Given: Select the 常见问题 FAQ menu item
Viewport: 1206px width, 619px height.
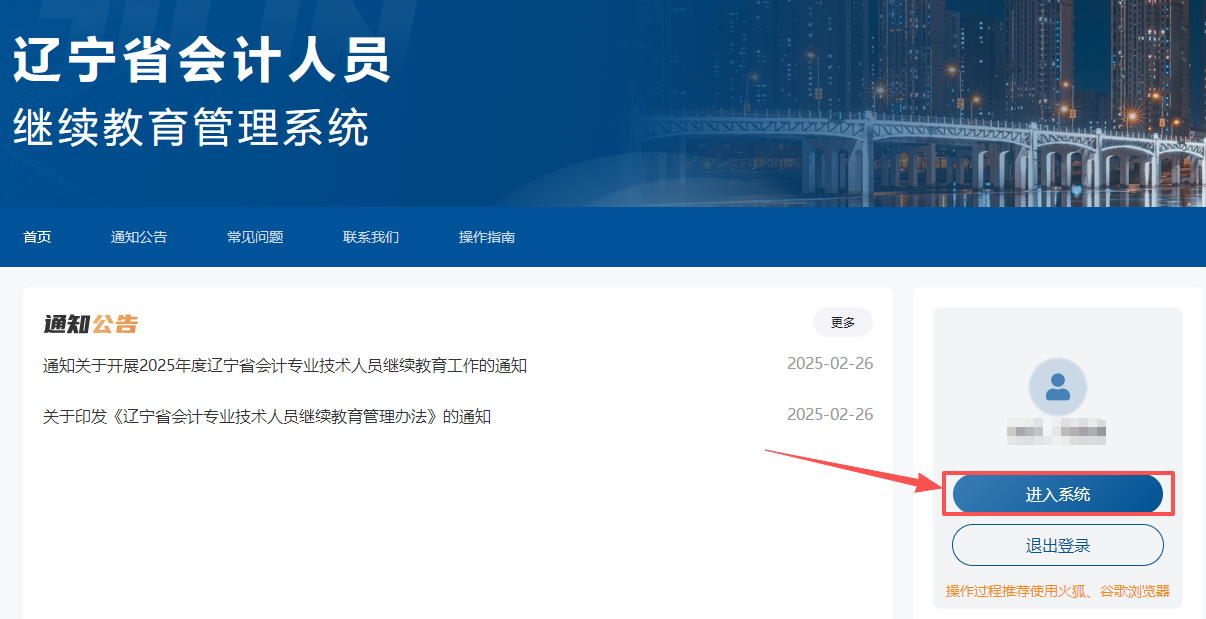Looking at the screenshot, I should pos(255,237).
